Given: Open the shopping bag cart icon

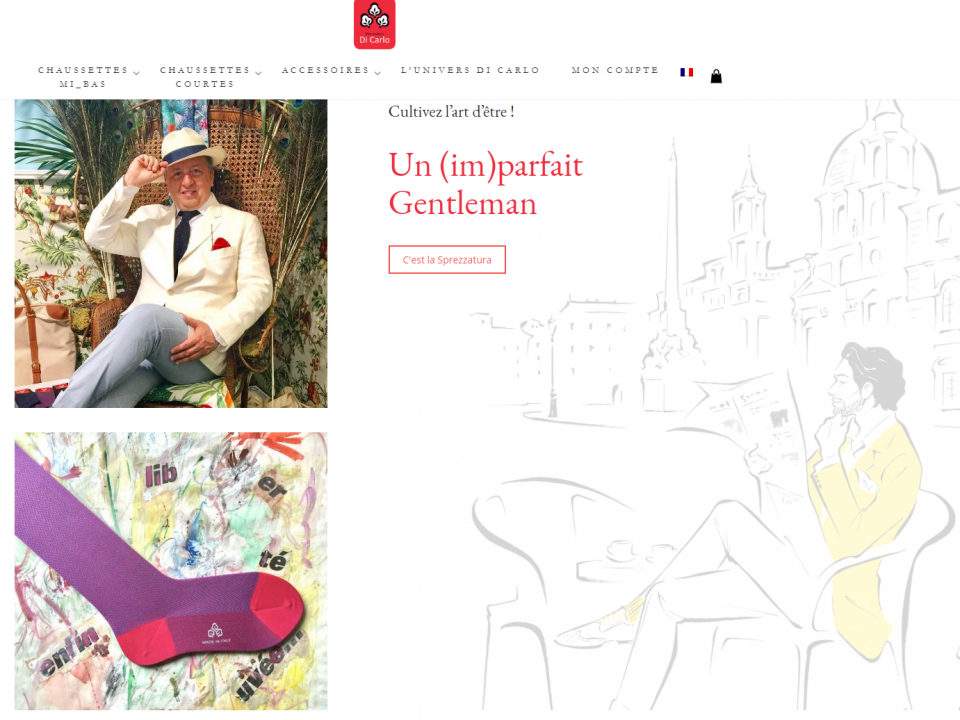Looking at the screenshot, I should coord(716,76).
